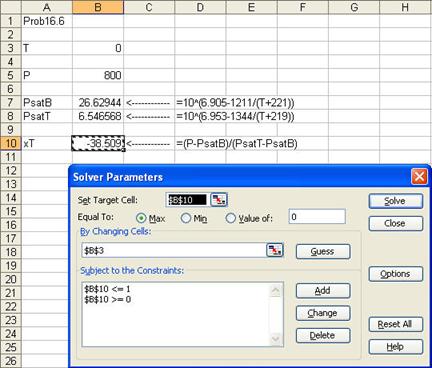
Task: Select row 11 header
Action: [x=11, y=157]
